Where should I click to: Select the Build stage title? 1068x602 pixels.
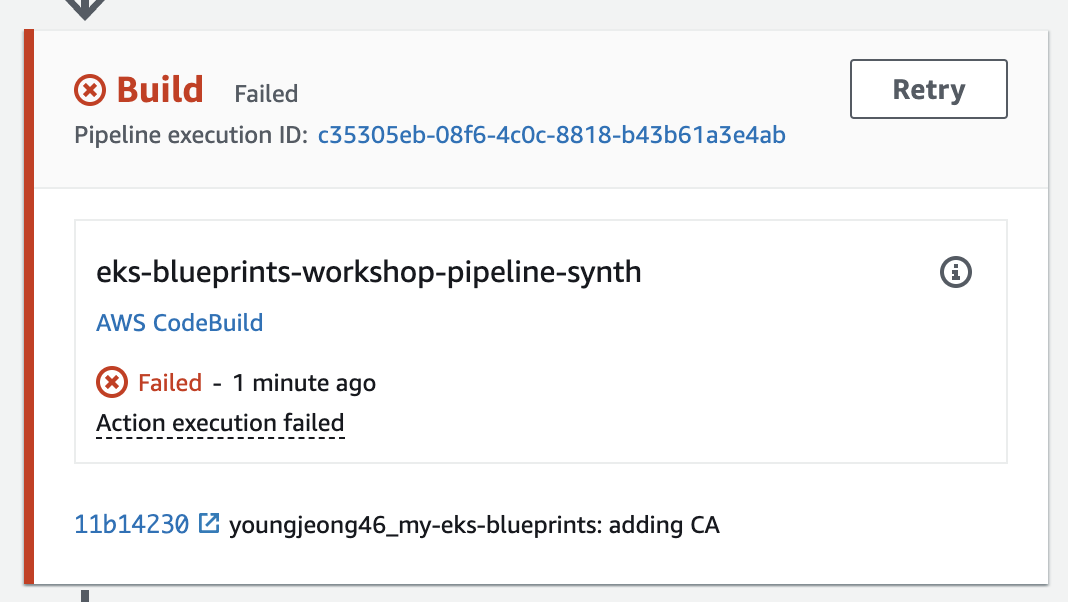point(160,90)
